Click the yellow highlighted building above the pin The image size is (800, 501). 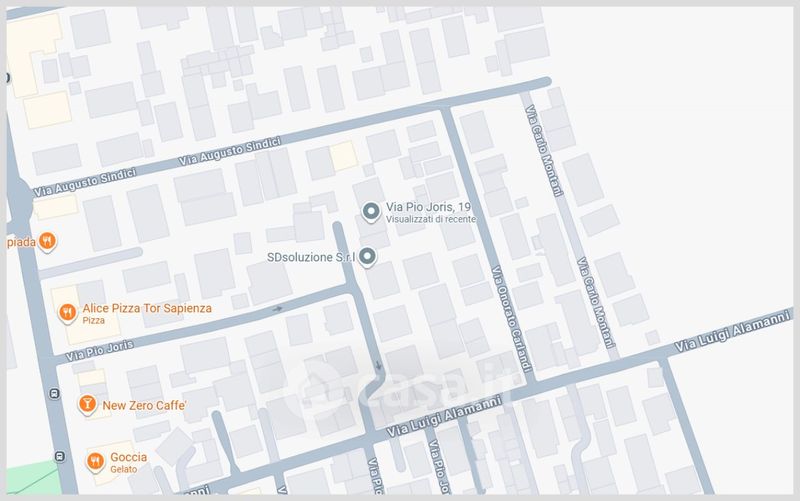click(x=343, y=155)
